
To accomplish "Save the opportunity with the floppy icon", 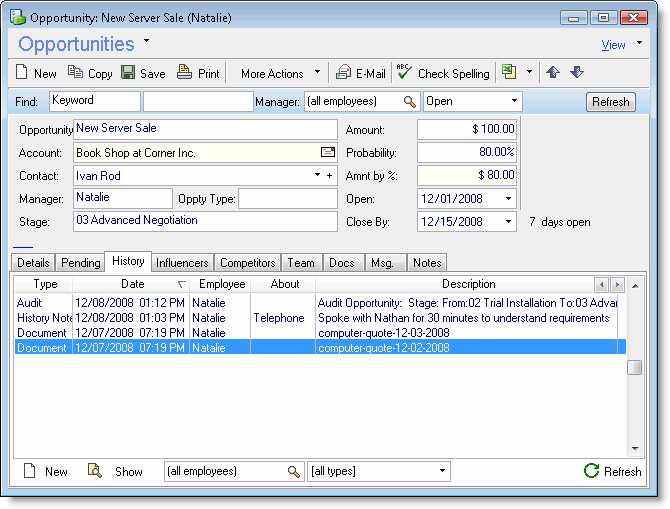I will pyautogui.click(x=129, y=73).
